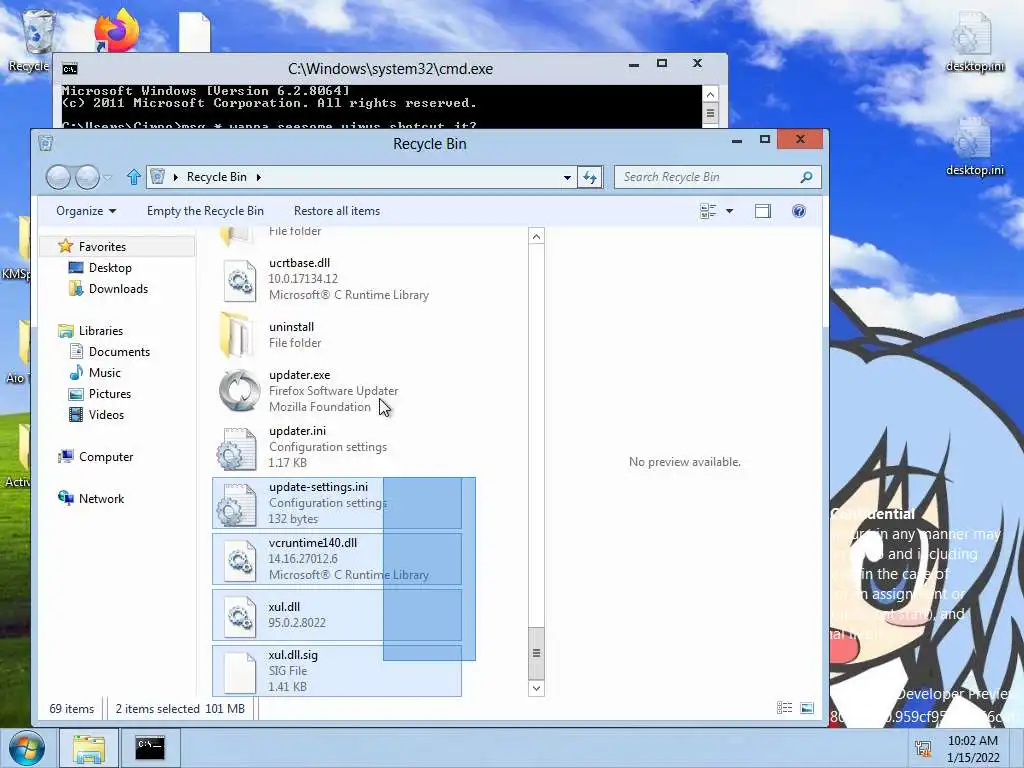Select the xul.dll.sig file icon
The width and height of the screenshot is (1024, 768).
pyautogui.click(x=239, y=673)
